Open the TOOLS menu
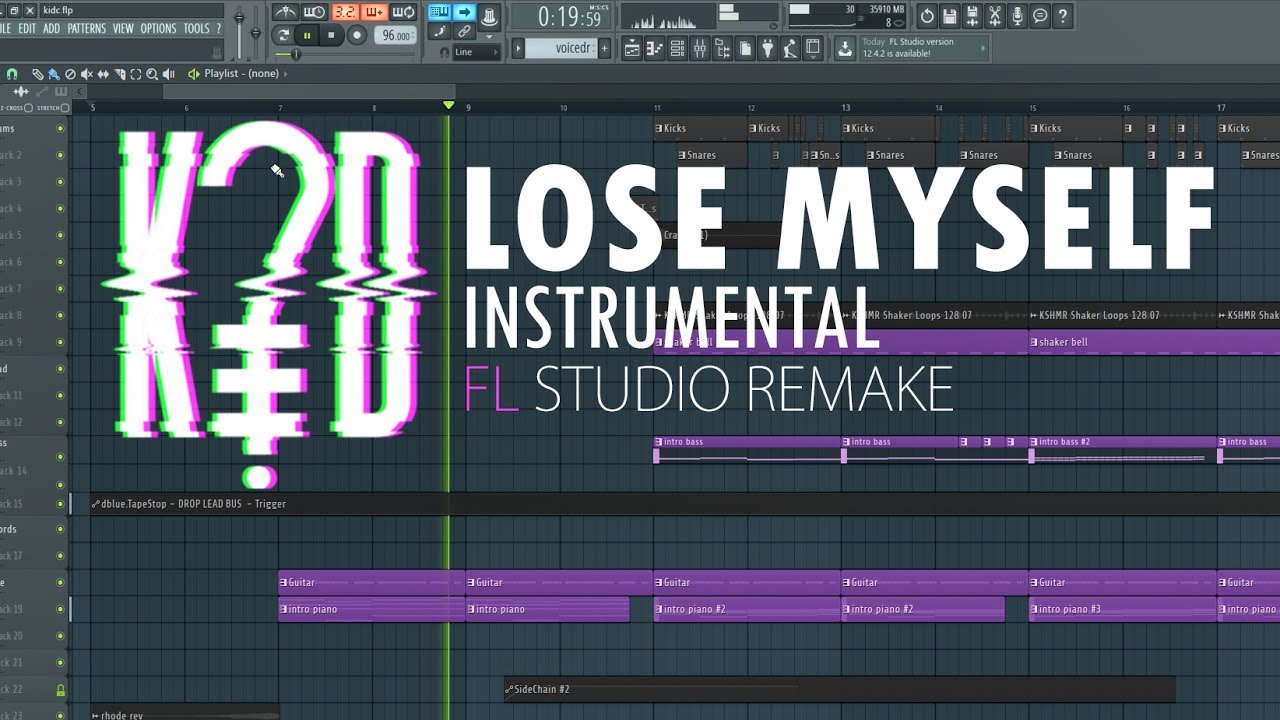1280x720 pixels. click(x=196, y=29)
